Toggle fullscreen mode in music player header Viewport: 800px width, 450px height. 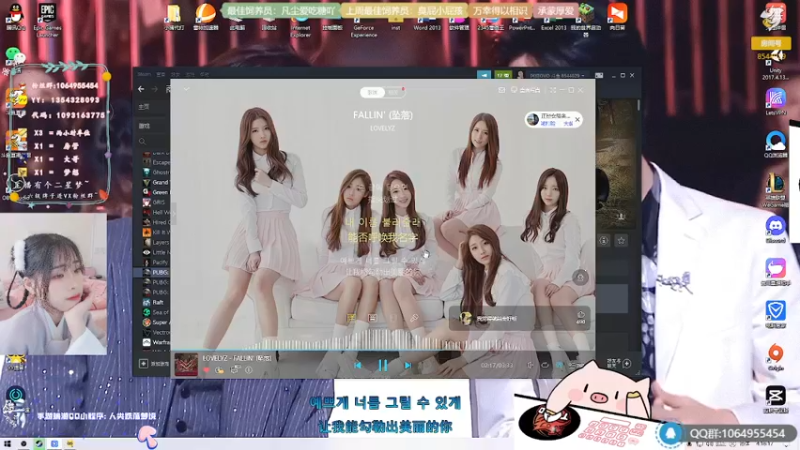[x=553, y=90]
